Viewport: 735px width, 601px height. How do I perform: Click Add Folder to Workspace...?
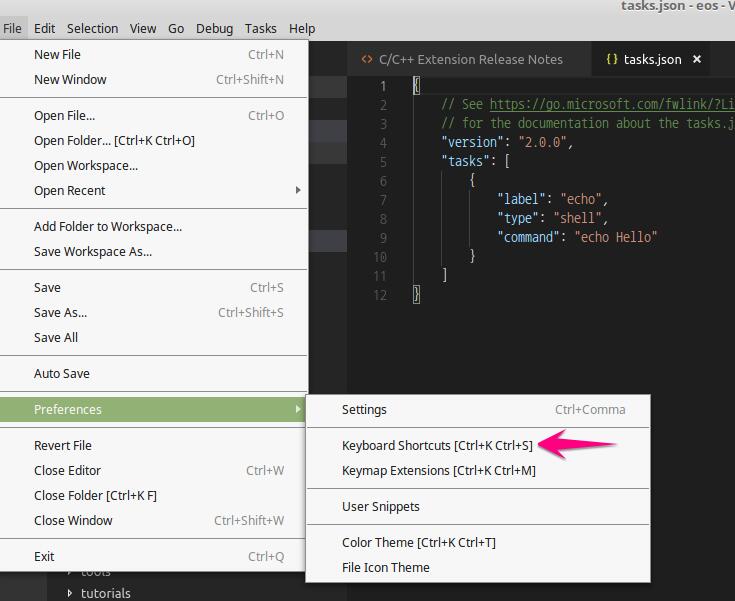coord(154,227)
